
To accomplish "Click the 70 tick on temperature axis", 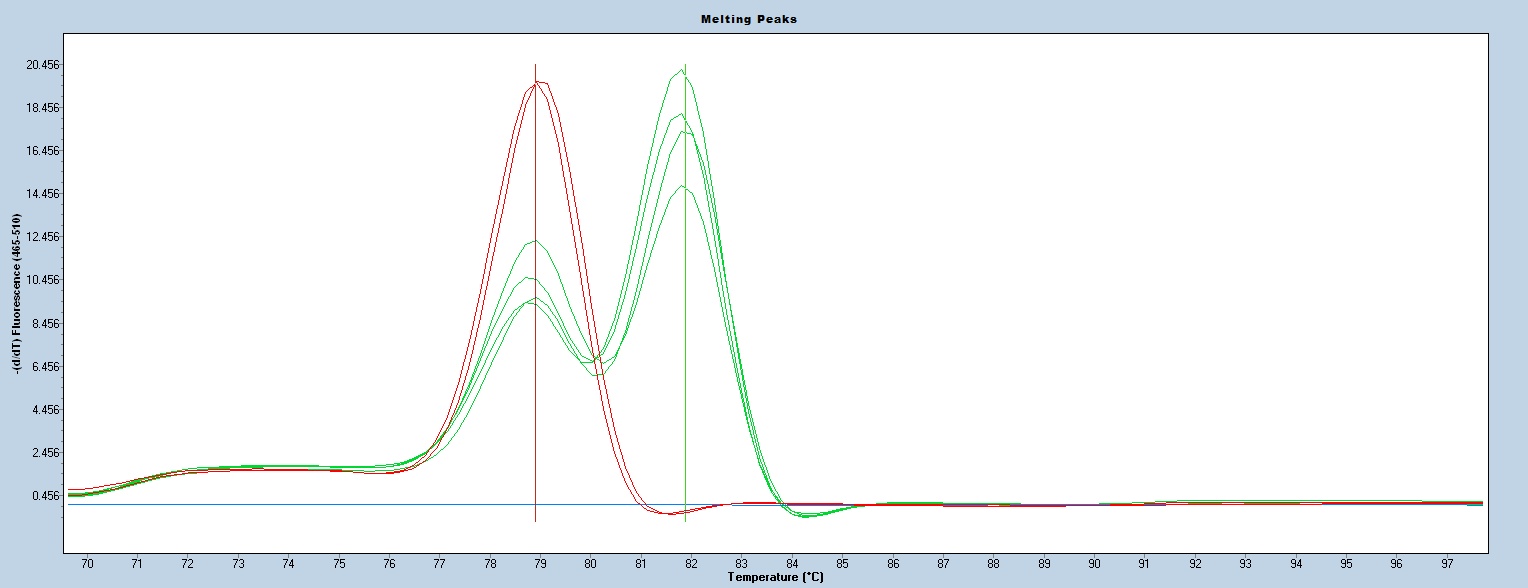I will [x=87, y=564].
